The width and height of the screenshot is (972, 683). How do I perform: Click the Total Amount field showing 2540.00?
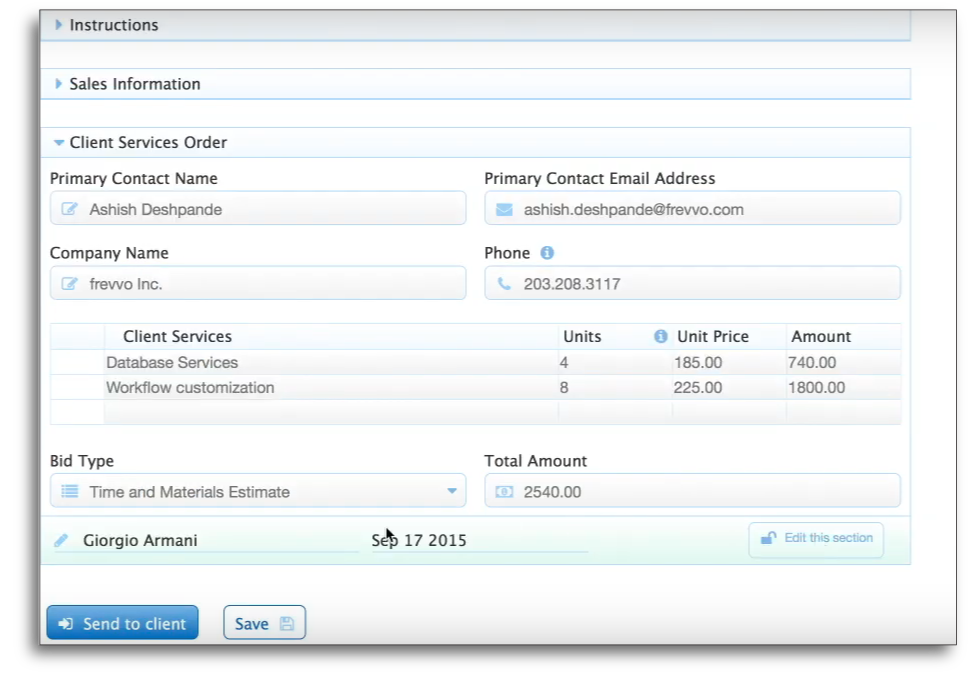[x=692, y=491]
